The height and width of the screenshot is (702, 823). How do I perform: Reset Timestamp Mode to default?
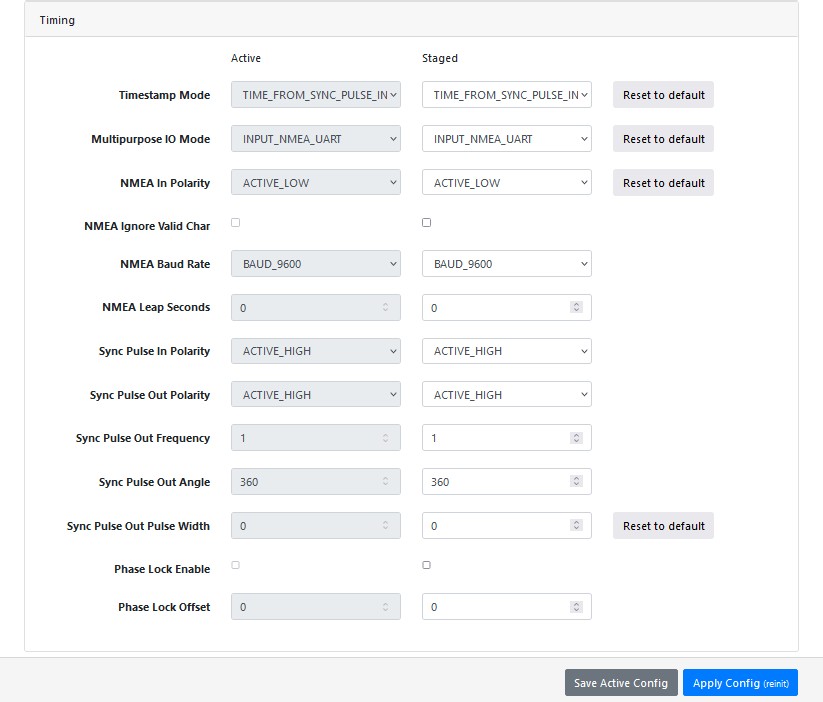663,95
